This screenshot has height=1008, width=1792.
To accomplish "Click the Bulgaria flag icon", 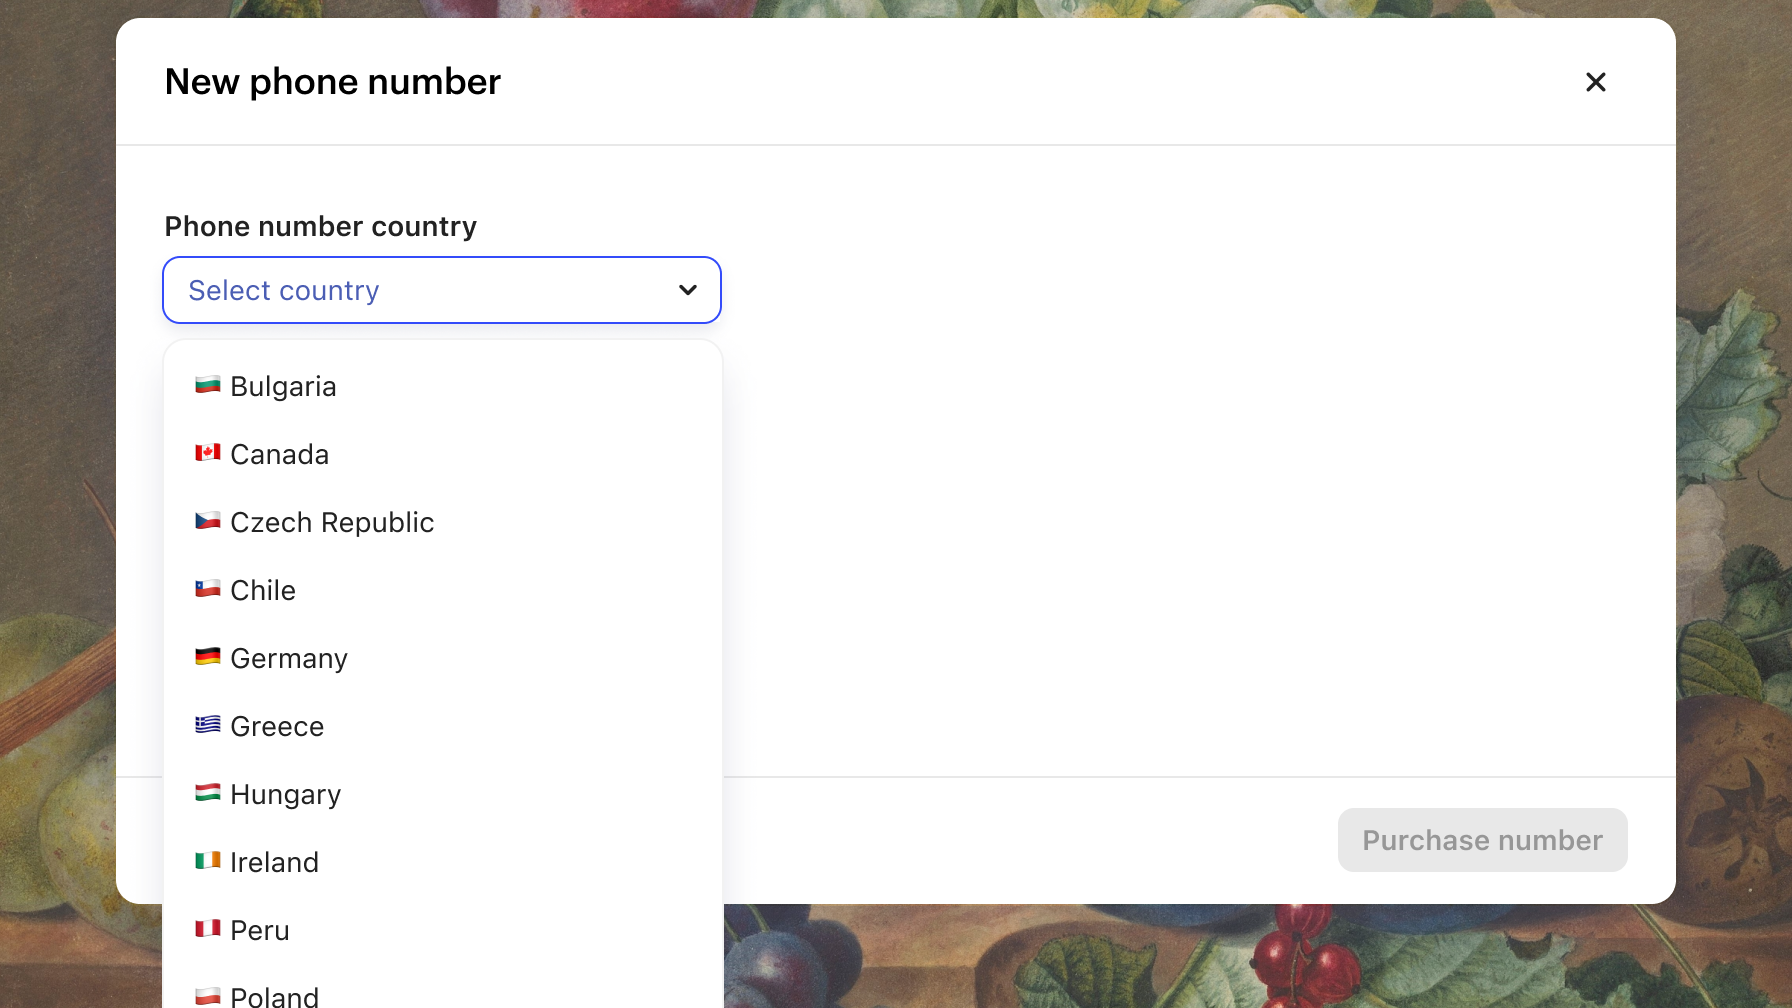I will [x=207, y=385].
